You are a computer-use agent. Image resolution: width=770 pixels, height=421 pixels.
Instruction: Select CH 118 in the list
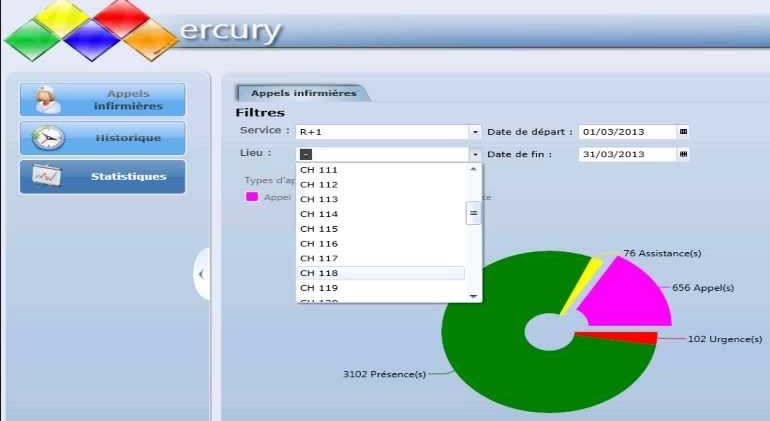coord(381,273)
